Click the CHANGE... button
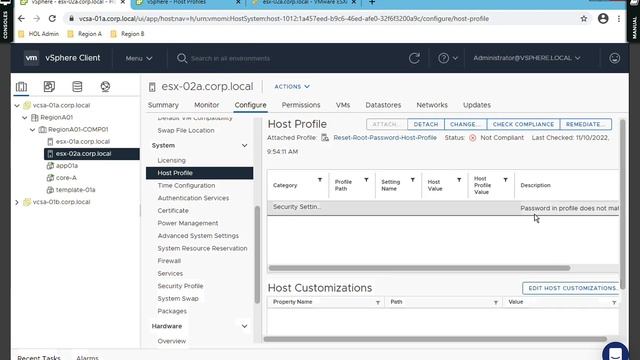This screenshot has width=640, height=360. [465, 124]
